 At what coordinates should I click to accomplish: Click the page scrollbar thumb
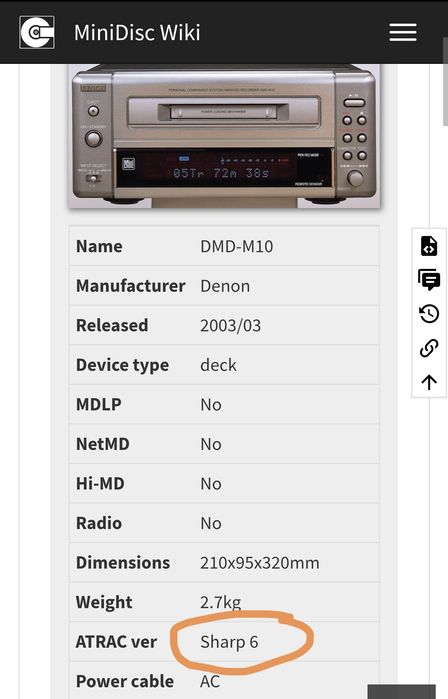pos(445,82)
